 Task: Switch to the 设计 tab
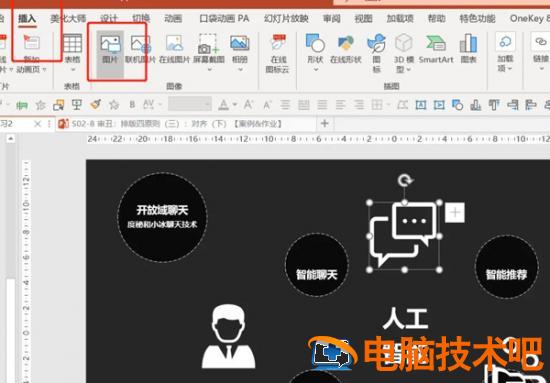click(x=108, y=19)
